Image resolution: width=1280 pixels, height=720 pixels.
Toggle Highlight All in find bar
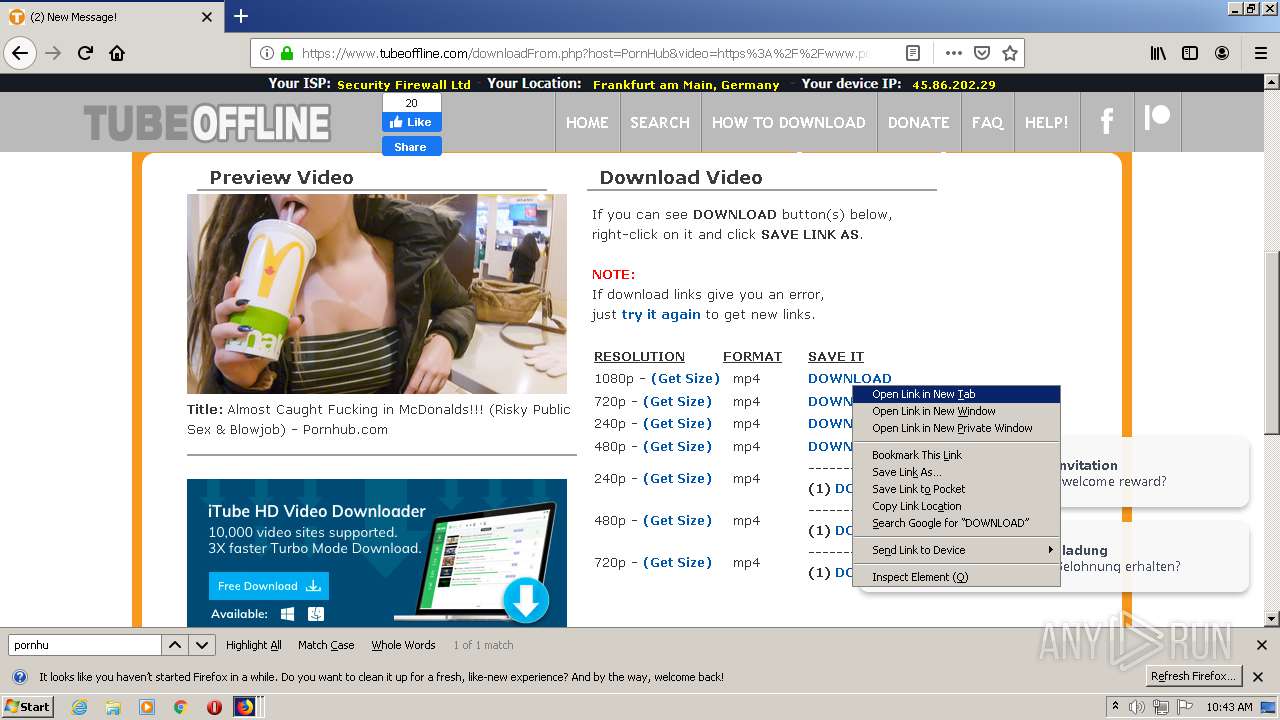pos(254,645)
